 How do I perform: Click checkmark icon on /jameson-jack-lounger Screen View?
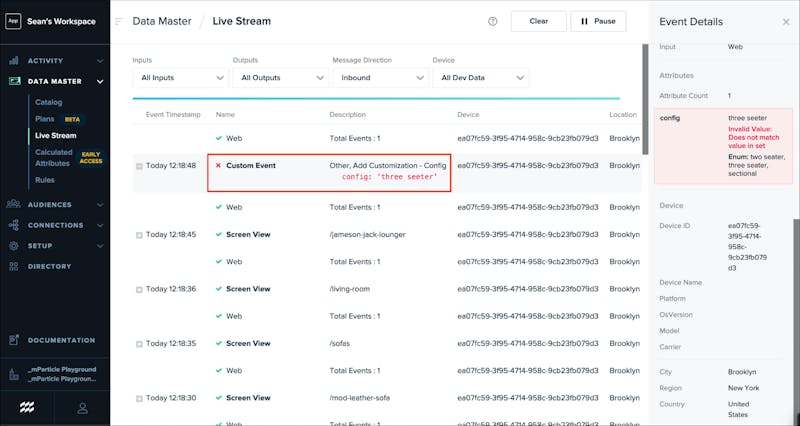[218, 235]
